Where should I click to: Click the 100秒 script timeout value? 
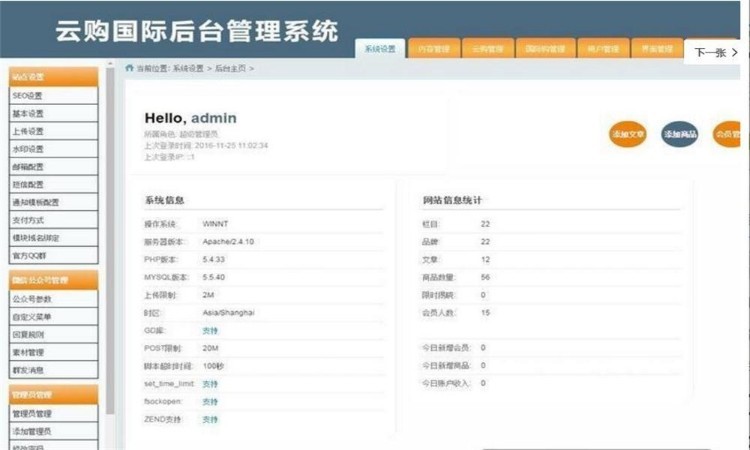tap(213, 366)
